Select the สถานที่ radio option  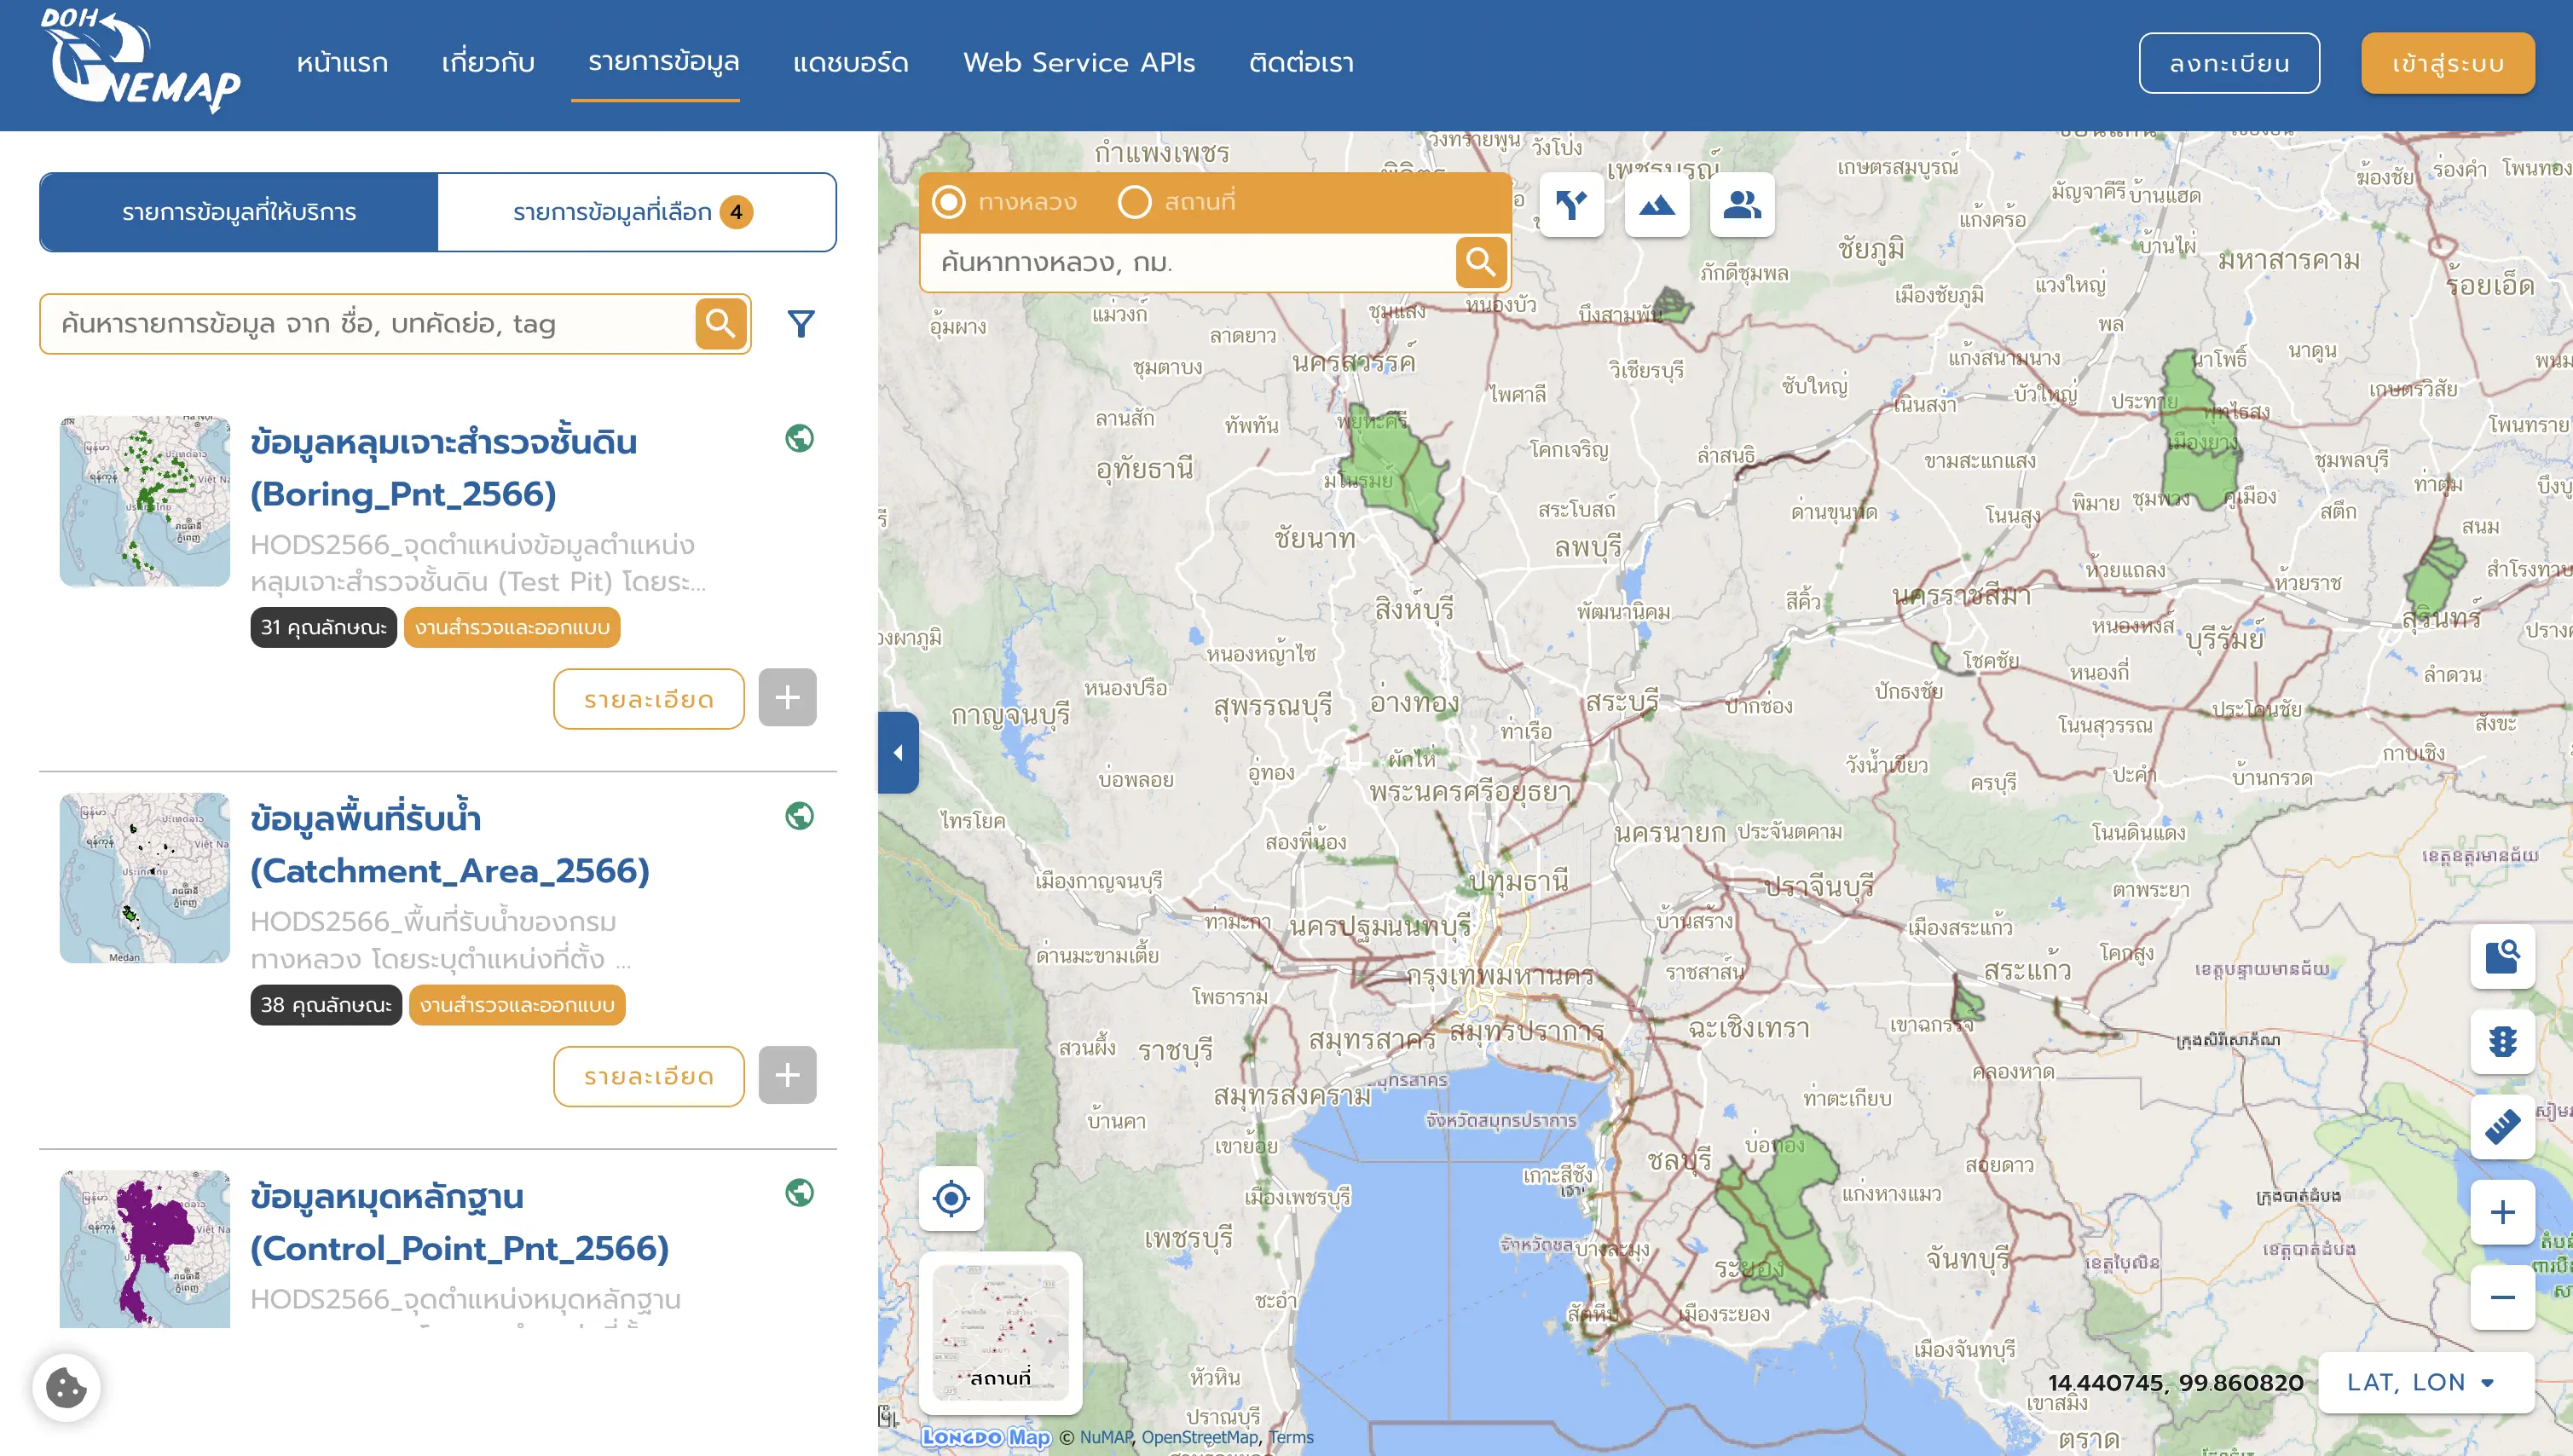[x=1134, y=202]
